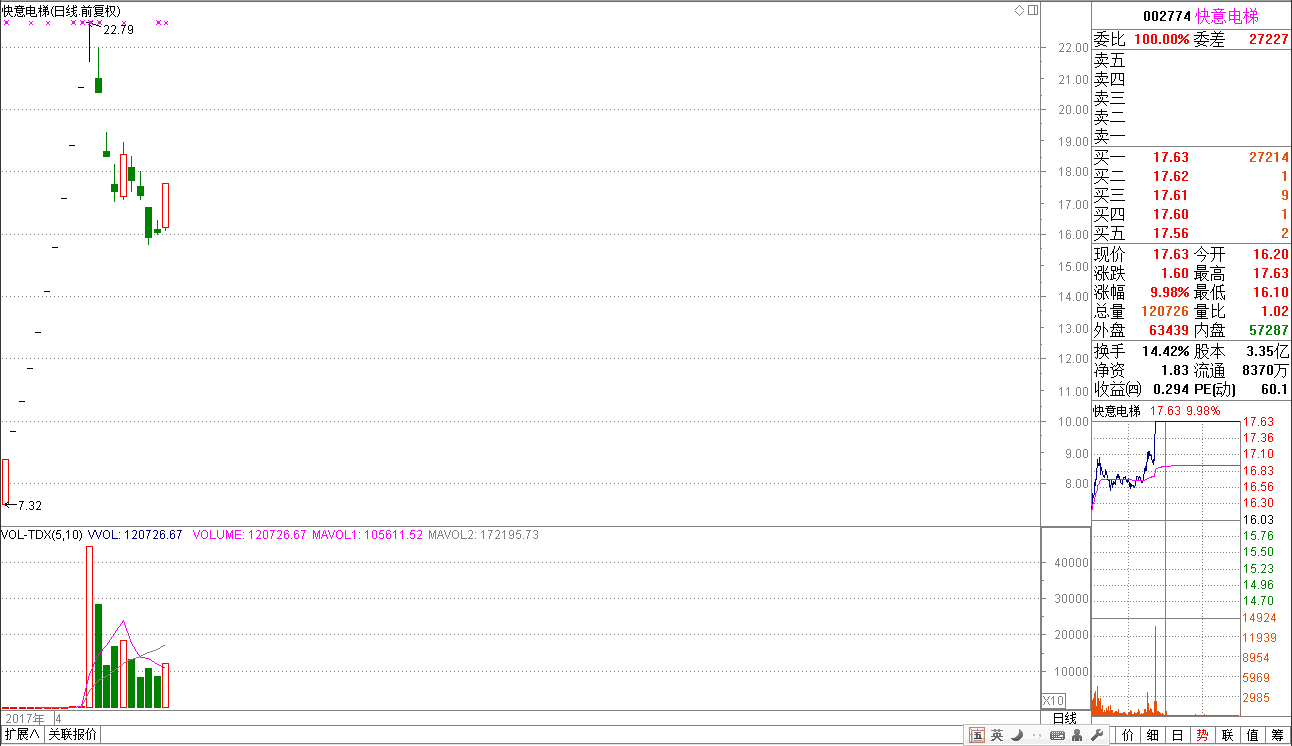This screenshot has width=1292, height=746.
Task: Click the 外盘 value 63439
Action: [1169, 330]
